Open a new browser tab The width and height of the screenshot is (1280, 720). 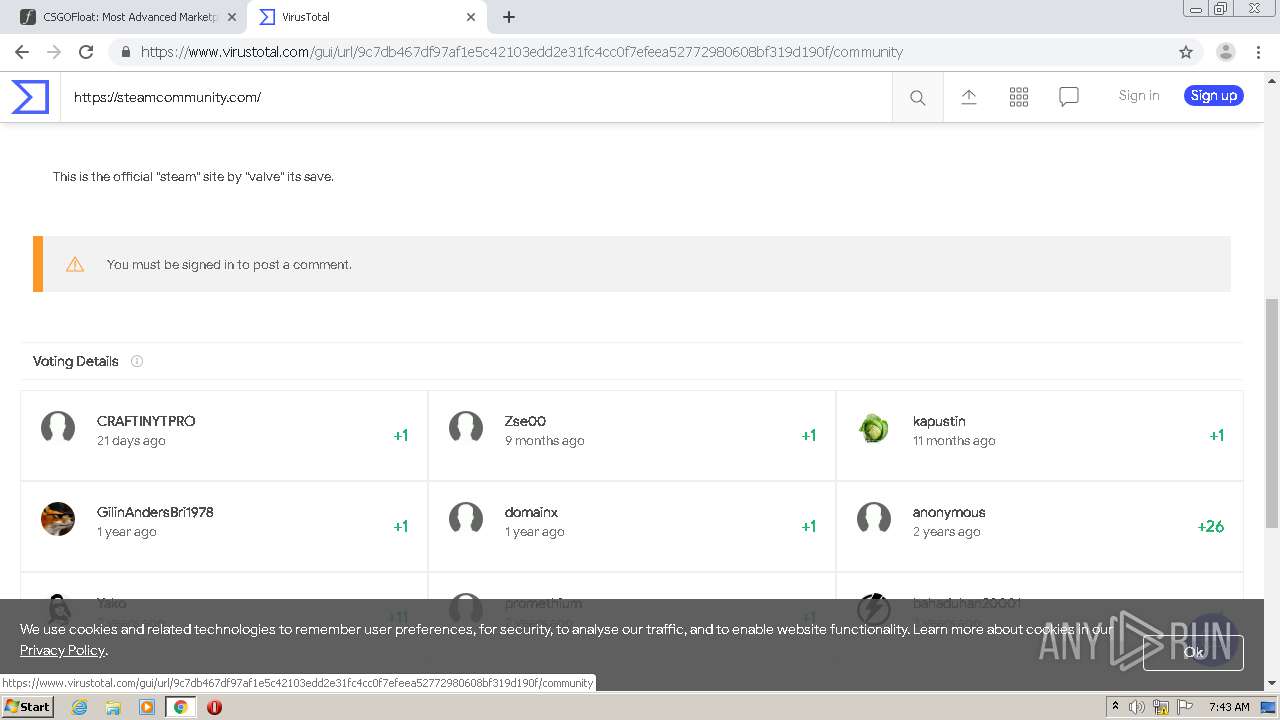click(x=509, y=17)
